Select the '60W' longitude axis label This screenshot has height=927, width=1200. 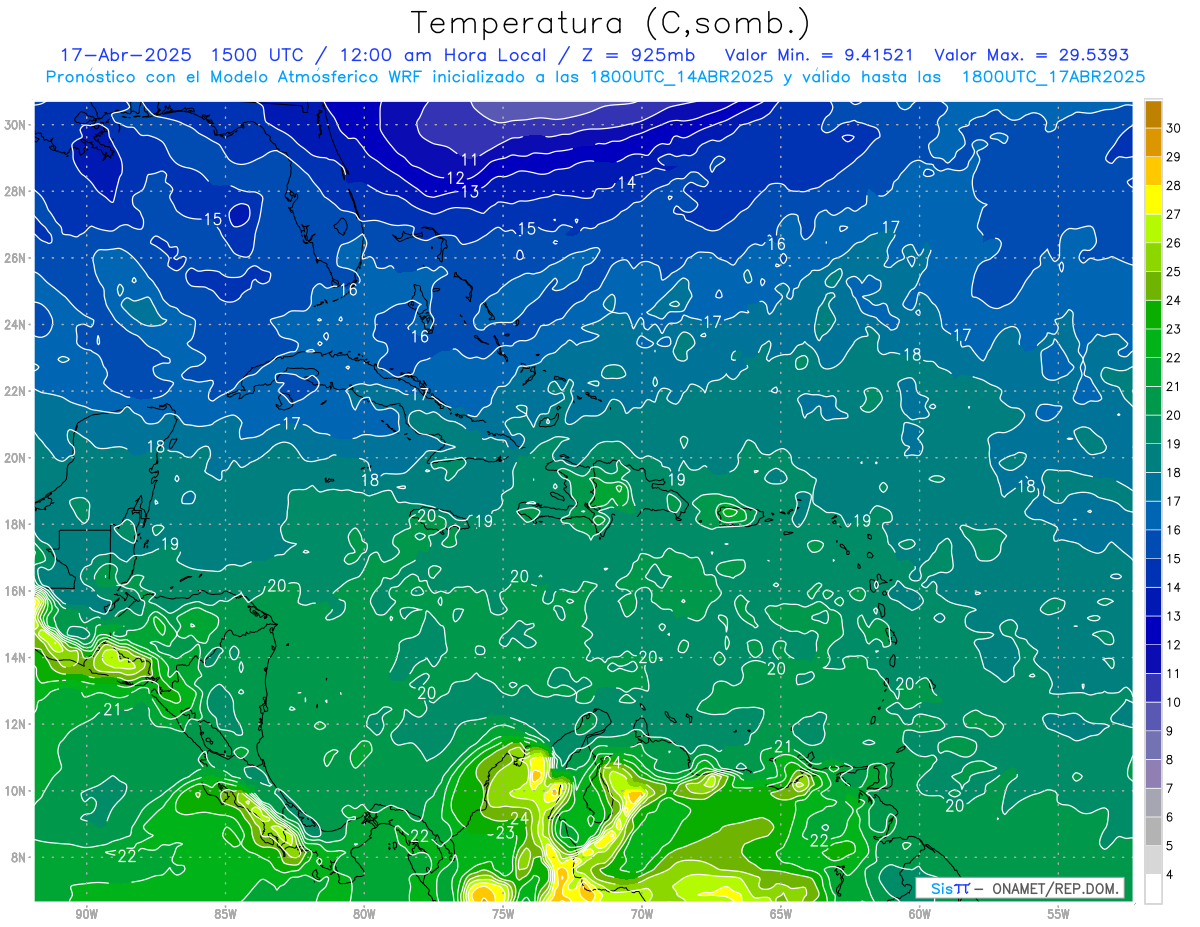click(x=920, y=914)
